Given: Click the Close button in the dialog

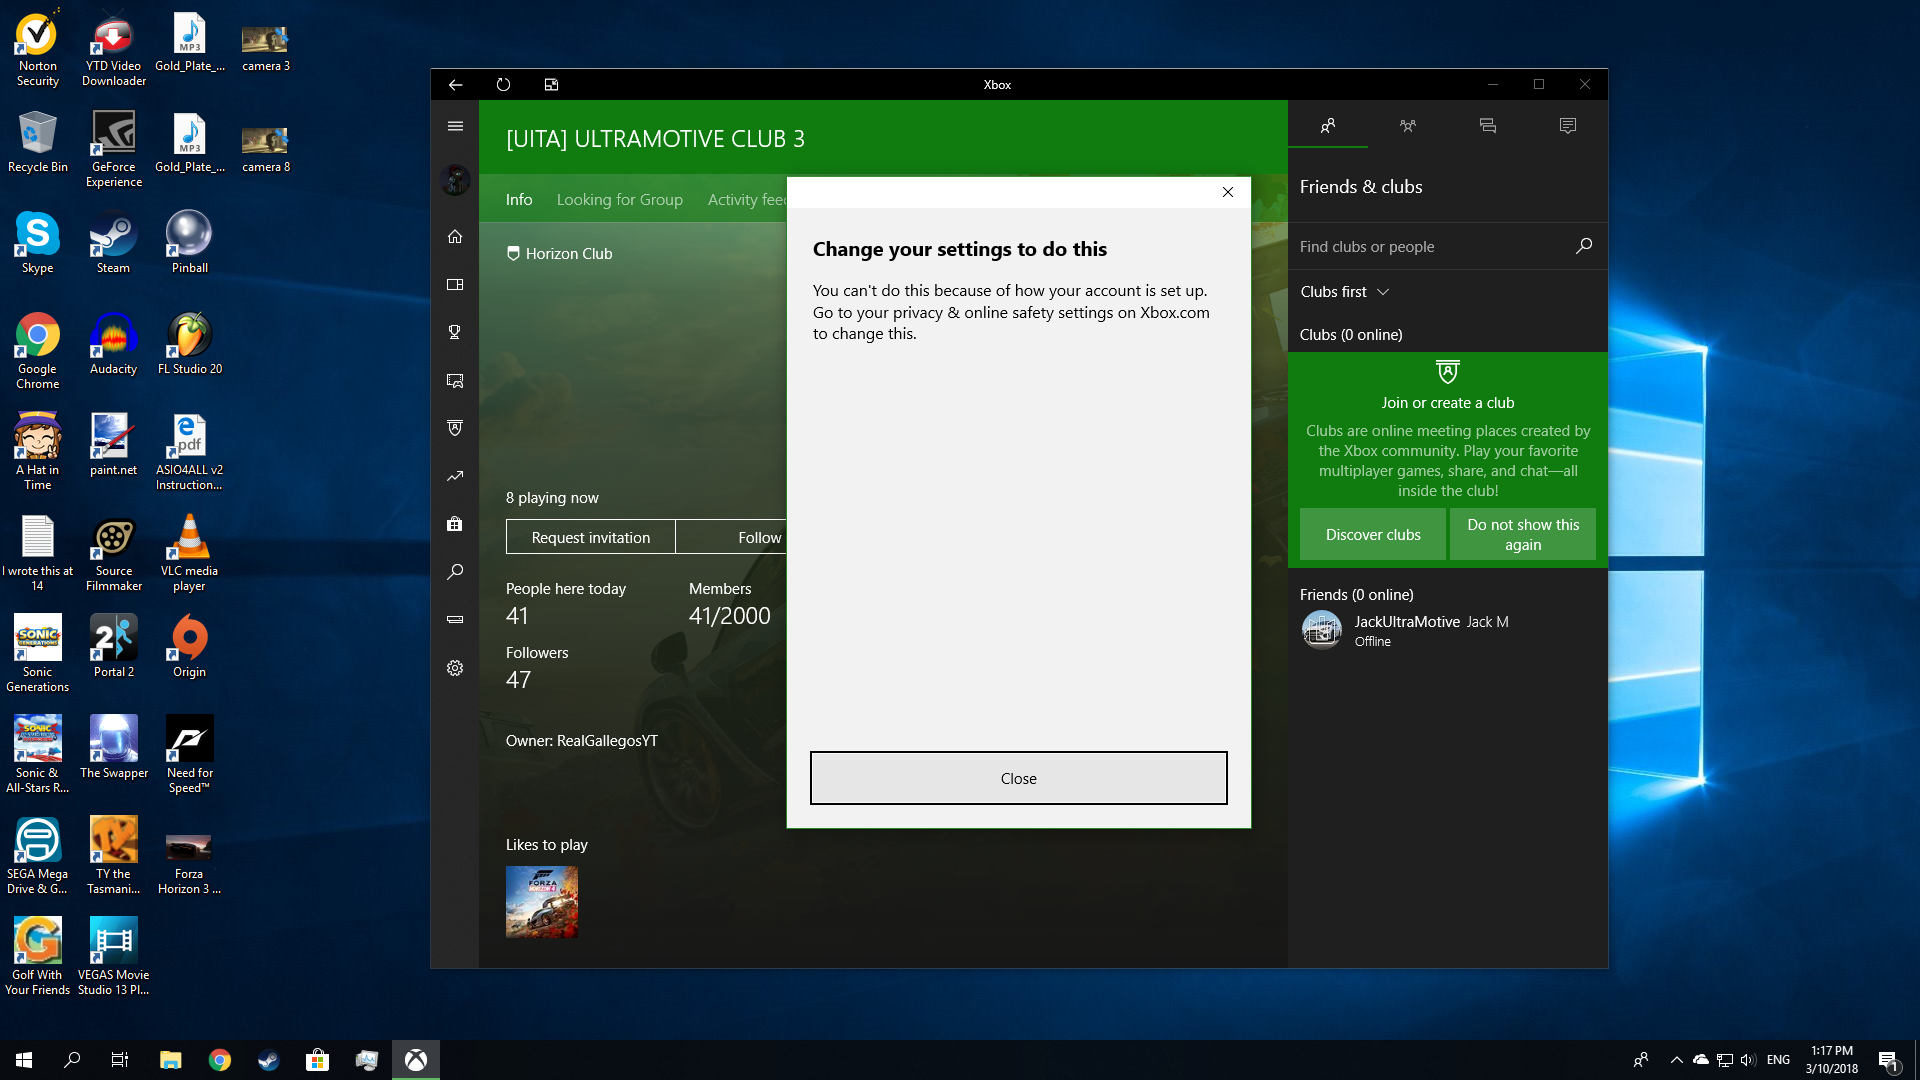Looking at the screenshot, I should [x=1019, y=778].
